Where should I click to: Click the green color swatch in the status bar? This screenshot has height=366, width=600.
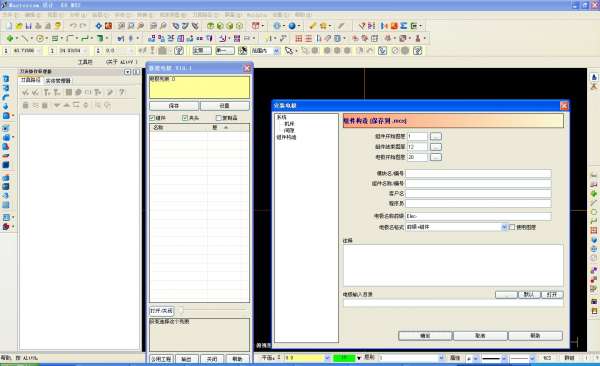[x=344, y=358]
